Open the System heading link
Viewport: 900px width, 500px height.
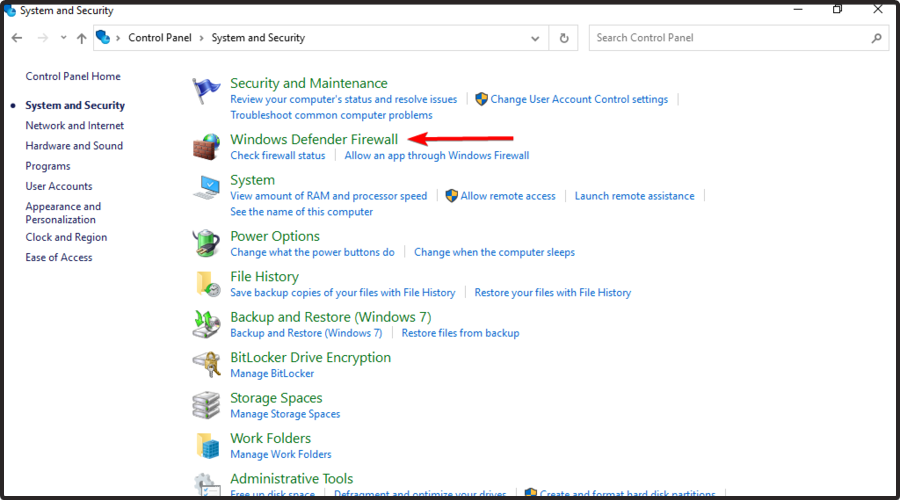point(253,180)
